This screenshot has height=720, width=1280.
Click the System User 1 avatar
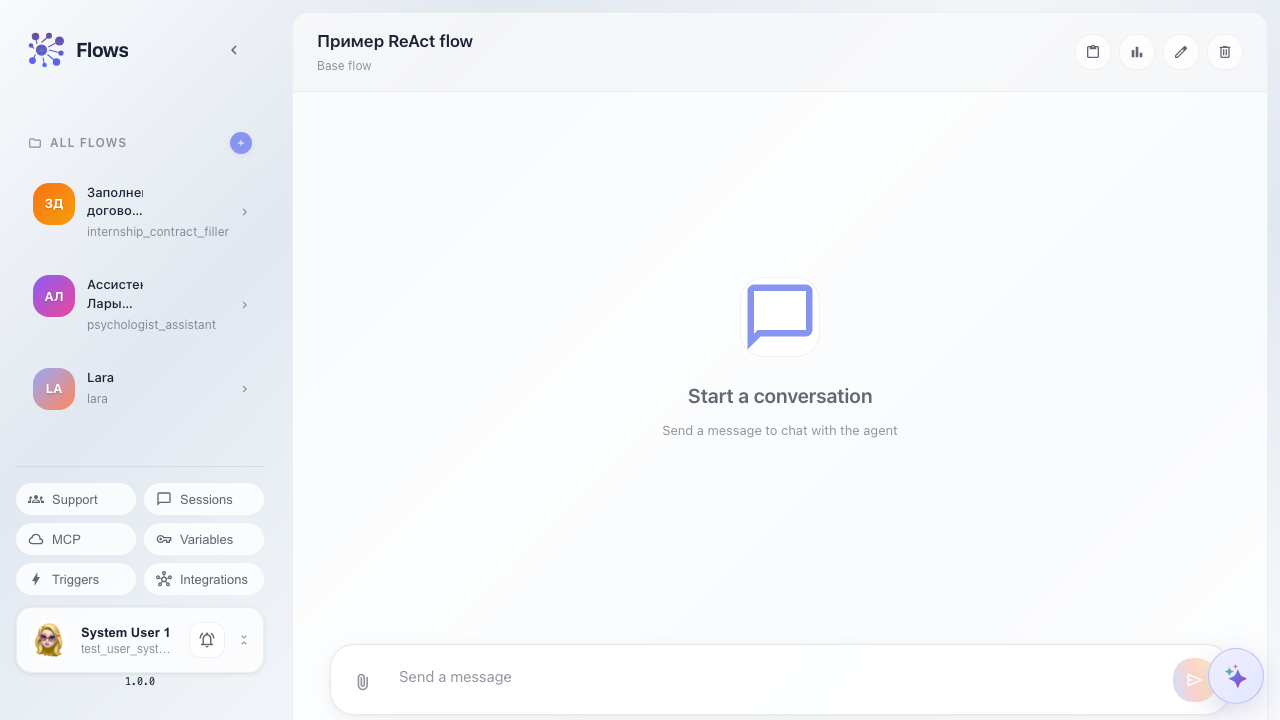click(x=49, y=640)
